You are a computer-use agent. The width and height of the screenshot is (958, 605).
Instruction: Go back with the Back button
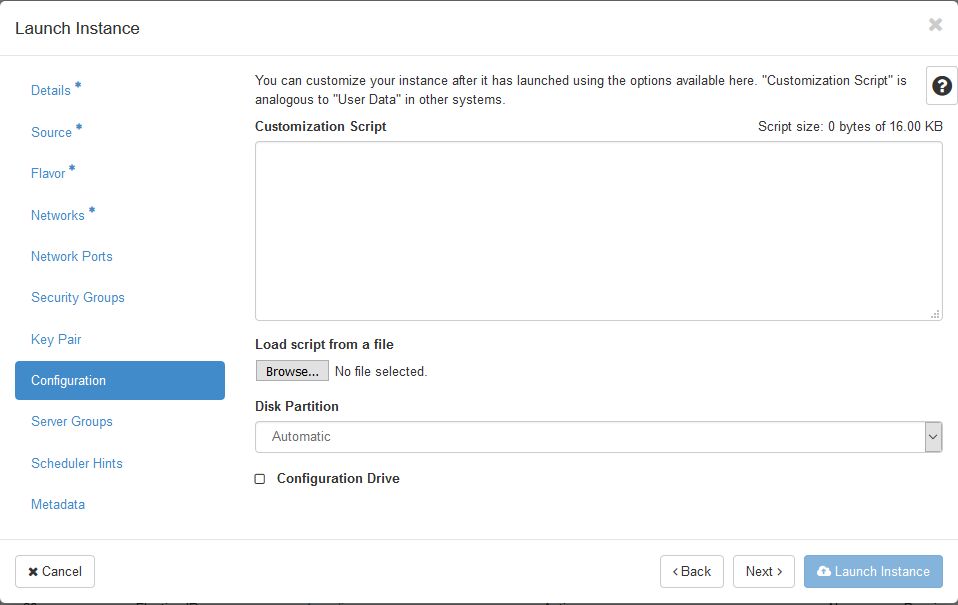click(691, 571)
